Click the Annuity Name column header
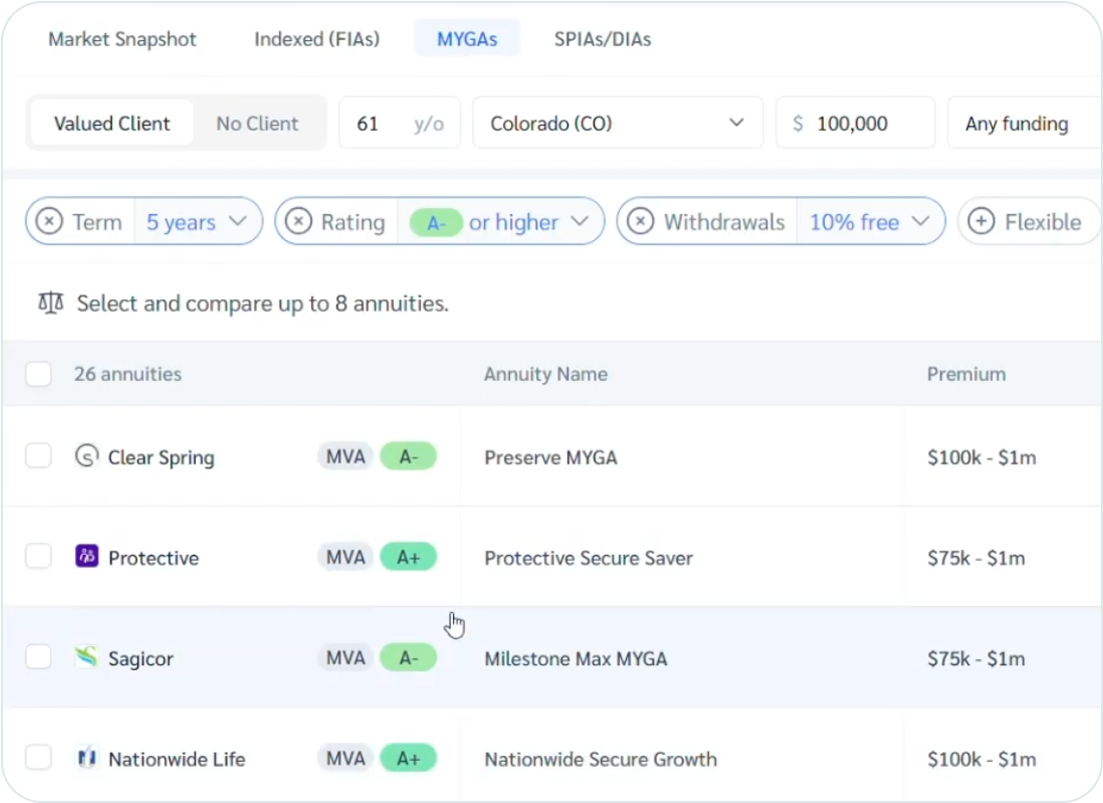The height and width of the screenshot is (803, 1103). pos(545,373)
